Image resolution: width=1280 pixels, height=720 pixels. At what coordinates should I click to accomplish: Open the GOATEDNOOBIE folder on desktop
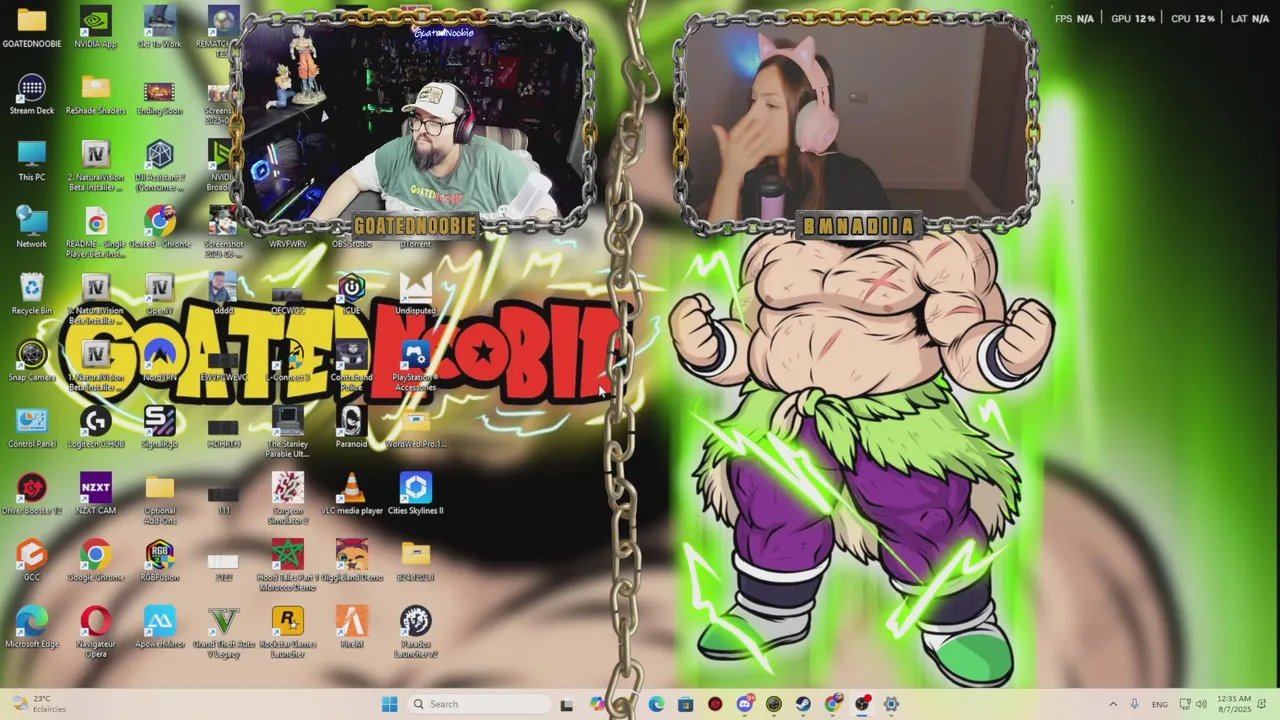31,27
